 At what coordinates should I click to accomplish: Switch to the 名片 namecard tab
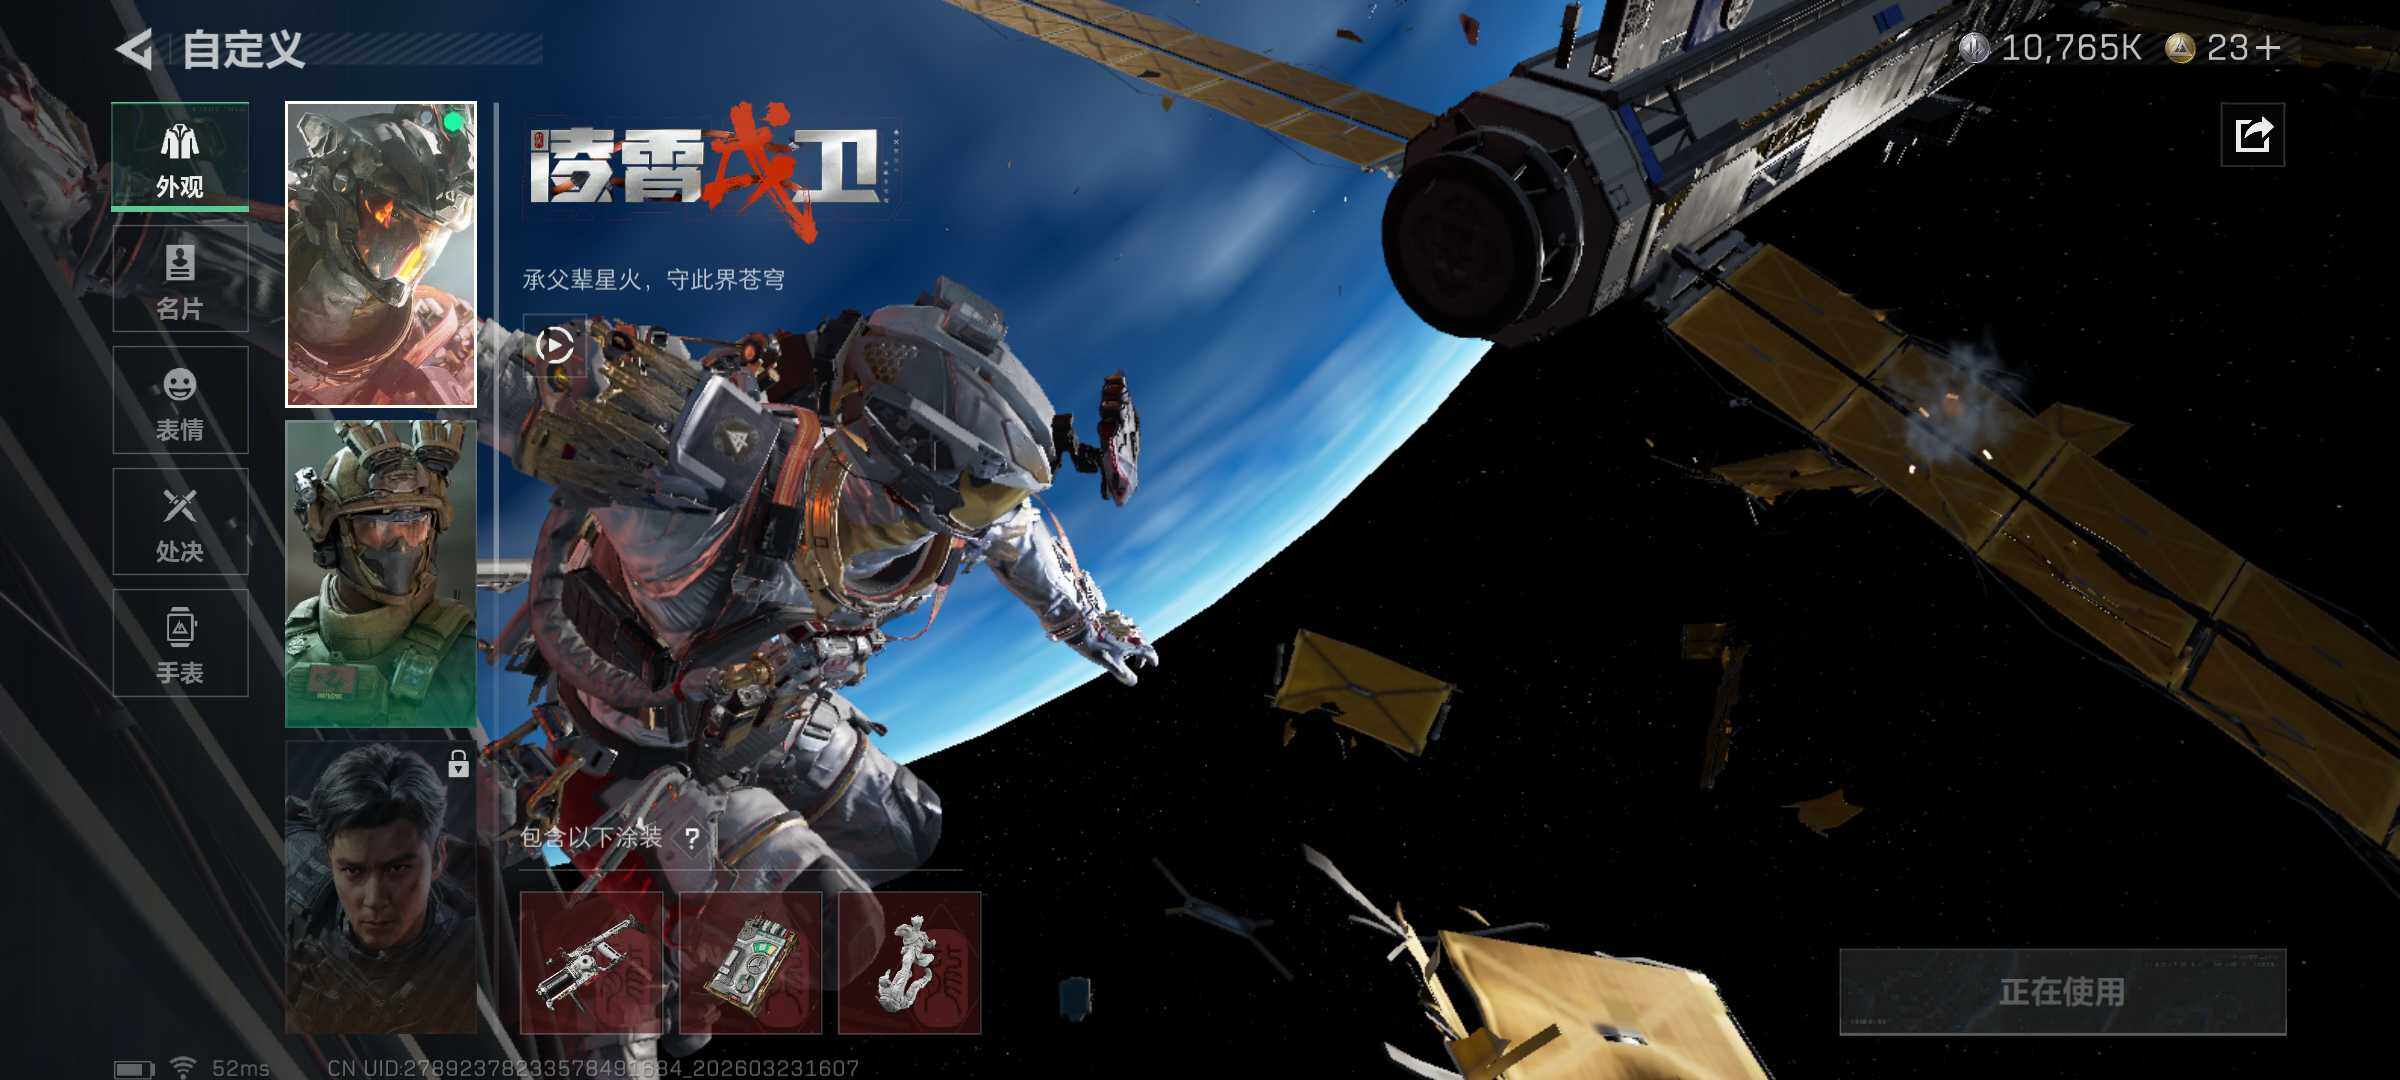point(180,279)
